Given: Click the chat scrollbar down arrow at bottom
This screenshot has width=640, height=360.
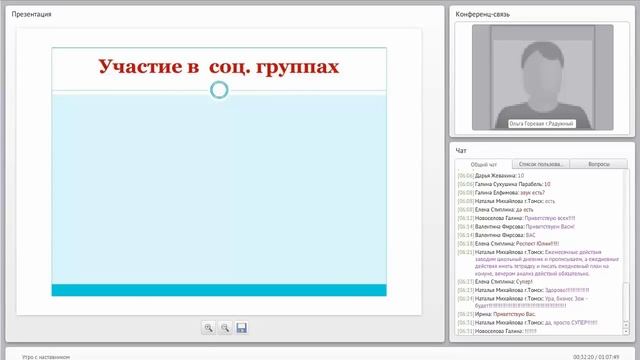Looking at the screenshot, I should [x=626, y=332].
